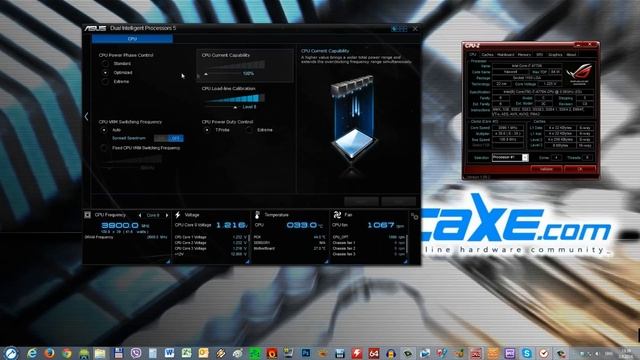The width and height of the screenshot is (640, 360).
Task: Expand the Fan panel corner arrow
Action: point(405,261)
